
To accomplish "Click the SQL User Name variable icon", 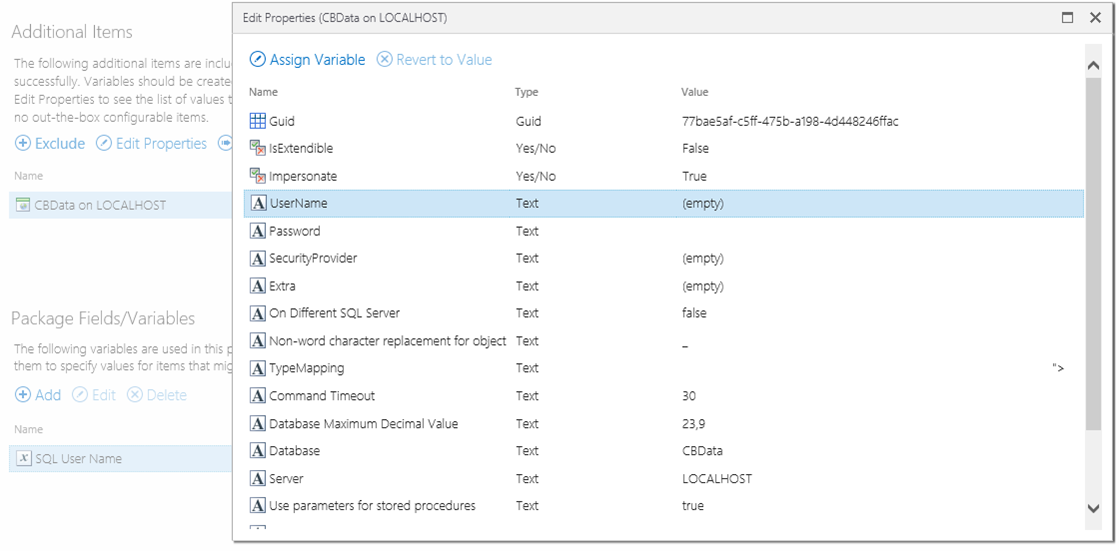I will point(24,459).
